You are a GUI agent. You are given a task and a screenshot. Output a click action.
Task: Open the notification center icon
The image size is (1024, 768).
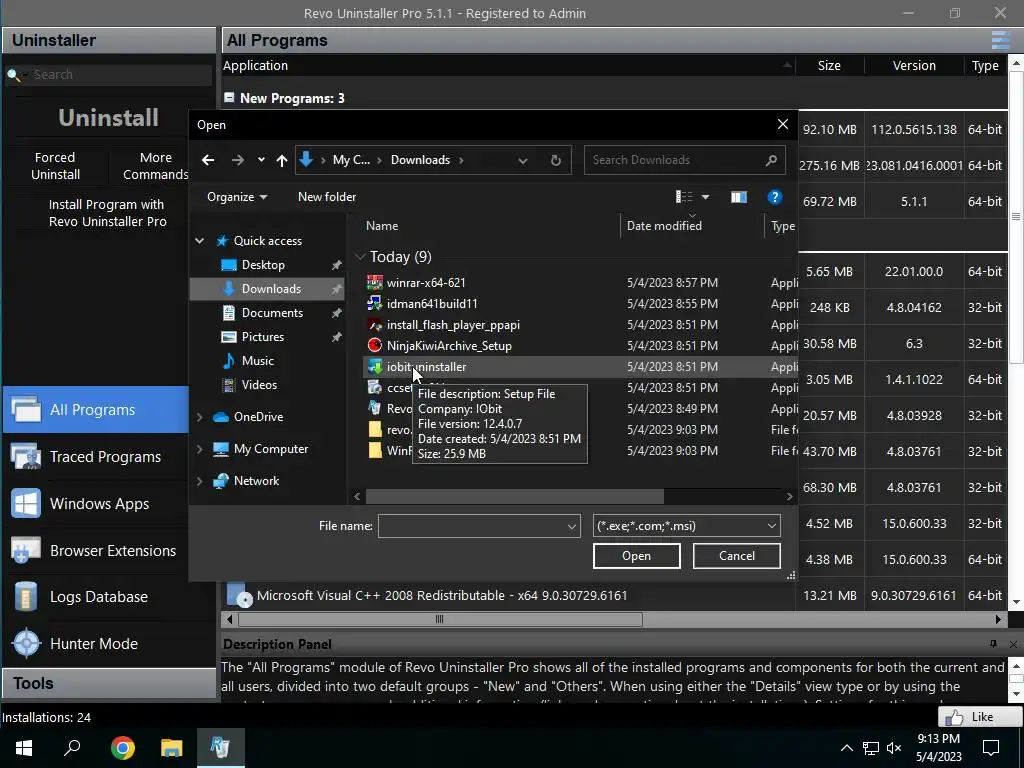pos(991,748)
